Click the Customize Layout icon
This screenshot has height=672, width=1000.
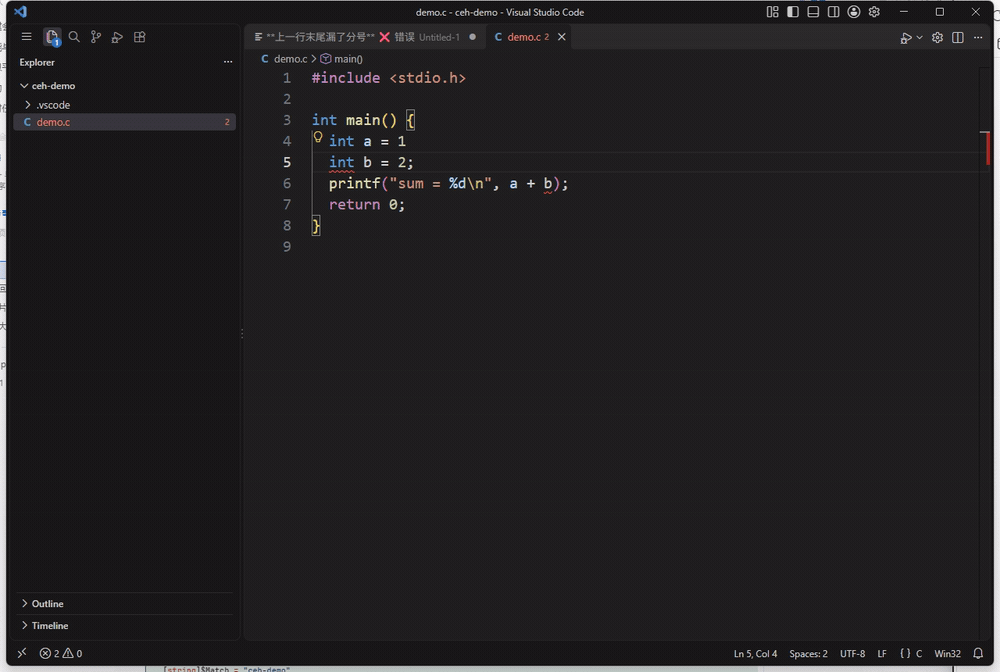[x=772, y=12]
